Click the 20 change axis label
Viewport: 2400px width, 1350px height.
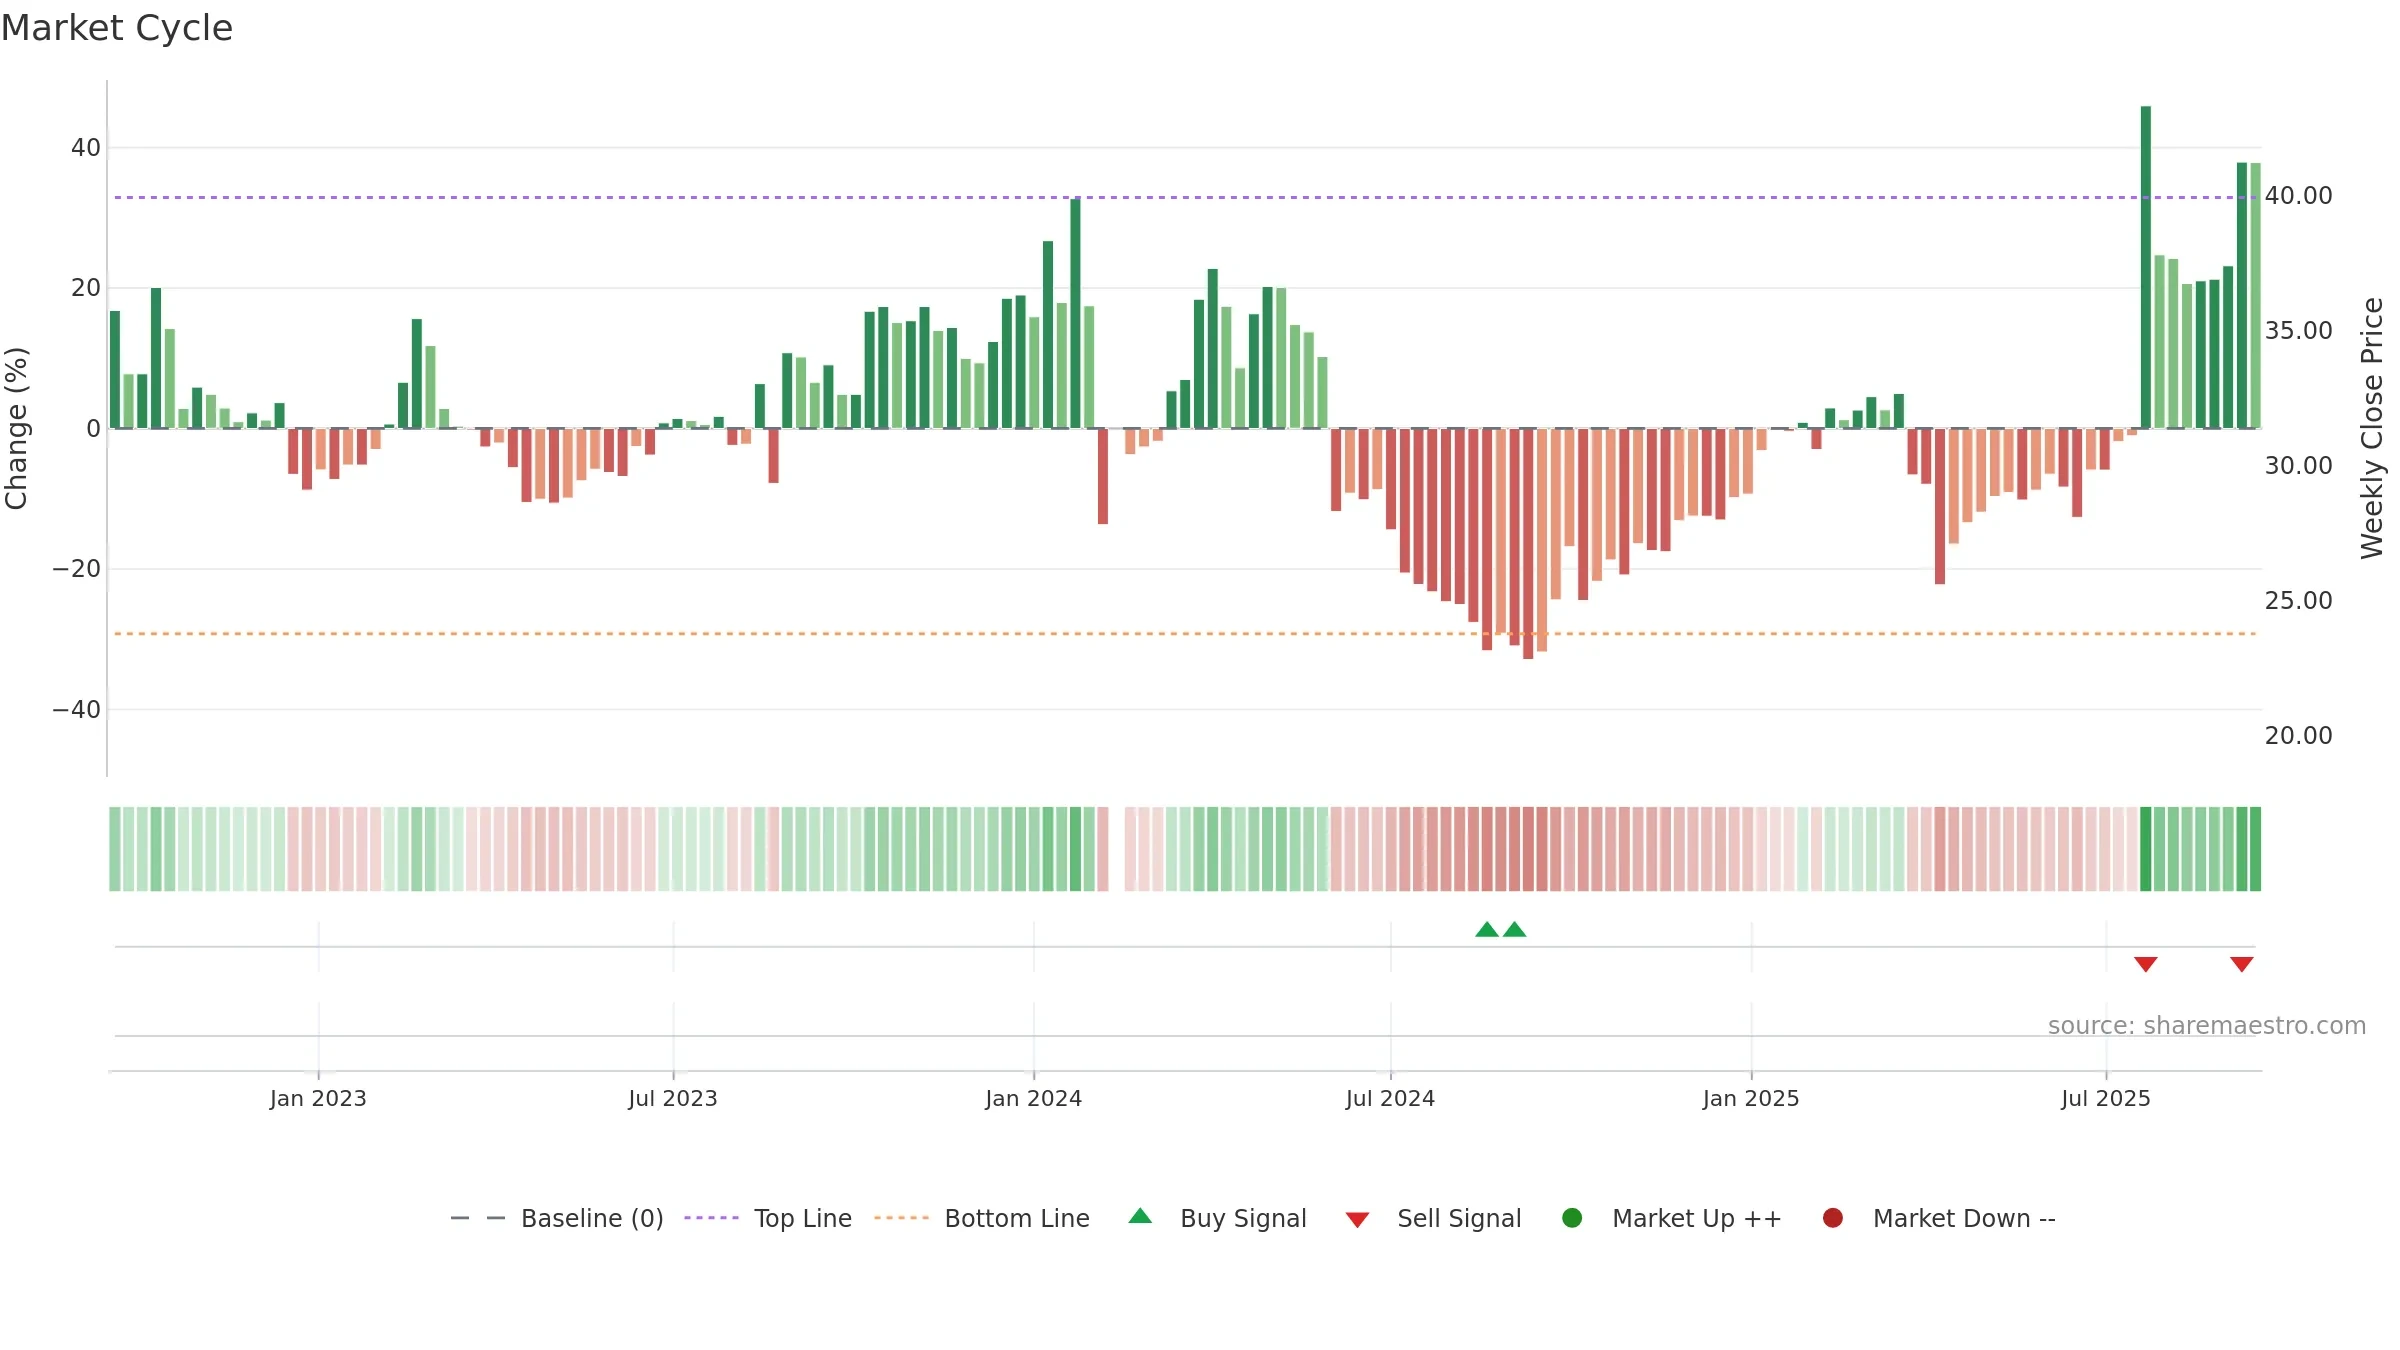coord(86,288)
